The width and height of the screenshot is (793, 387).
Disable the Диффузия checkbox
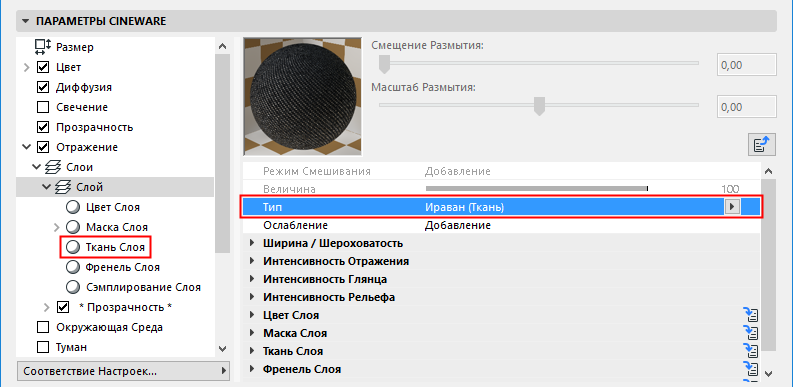[x=43, y=87]
